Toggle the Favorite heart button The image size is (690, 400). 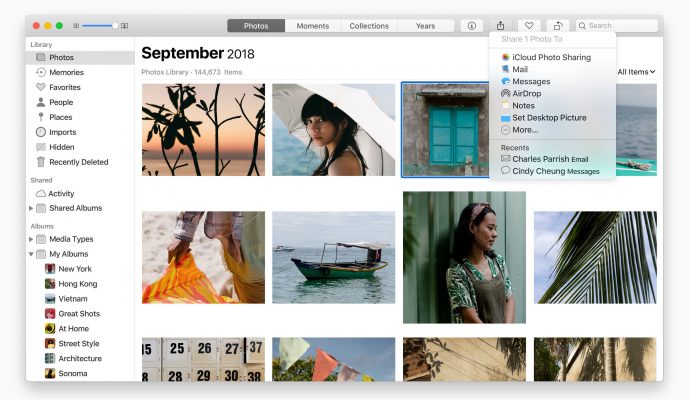(529, 26)
